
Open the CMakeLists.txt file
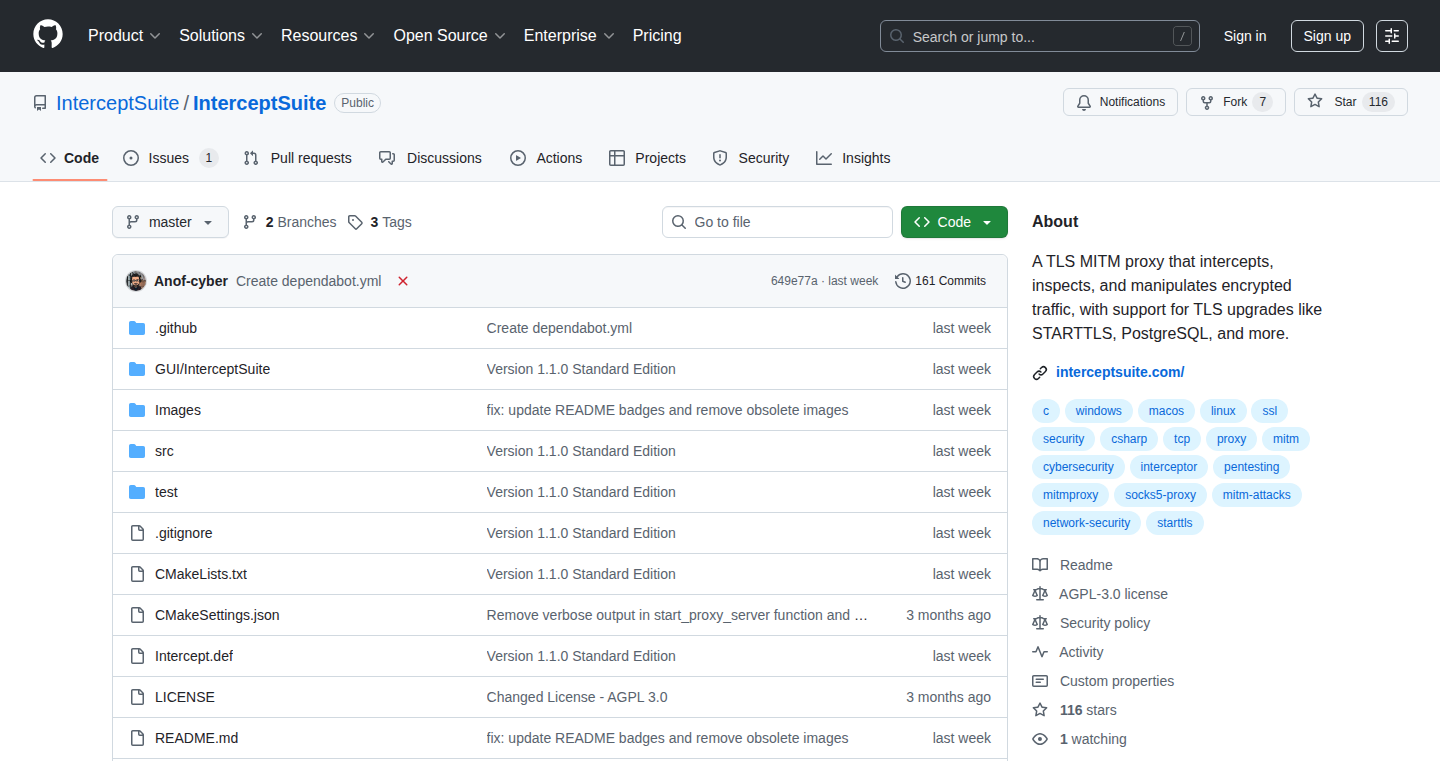tap(201, 574)
